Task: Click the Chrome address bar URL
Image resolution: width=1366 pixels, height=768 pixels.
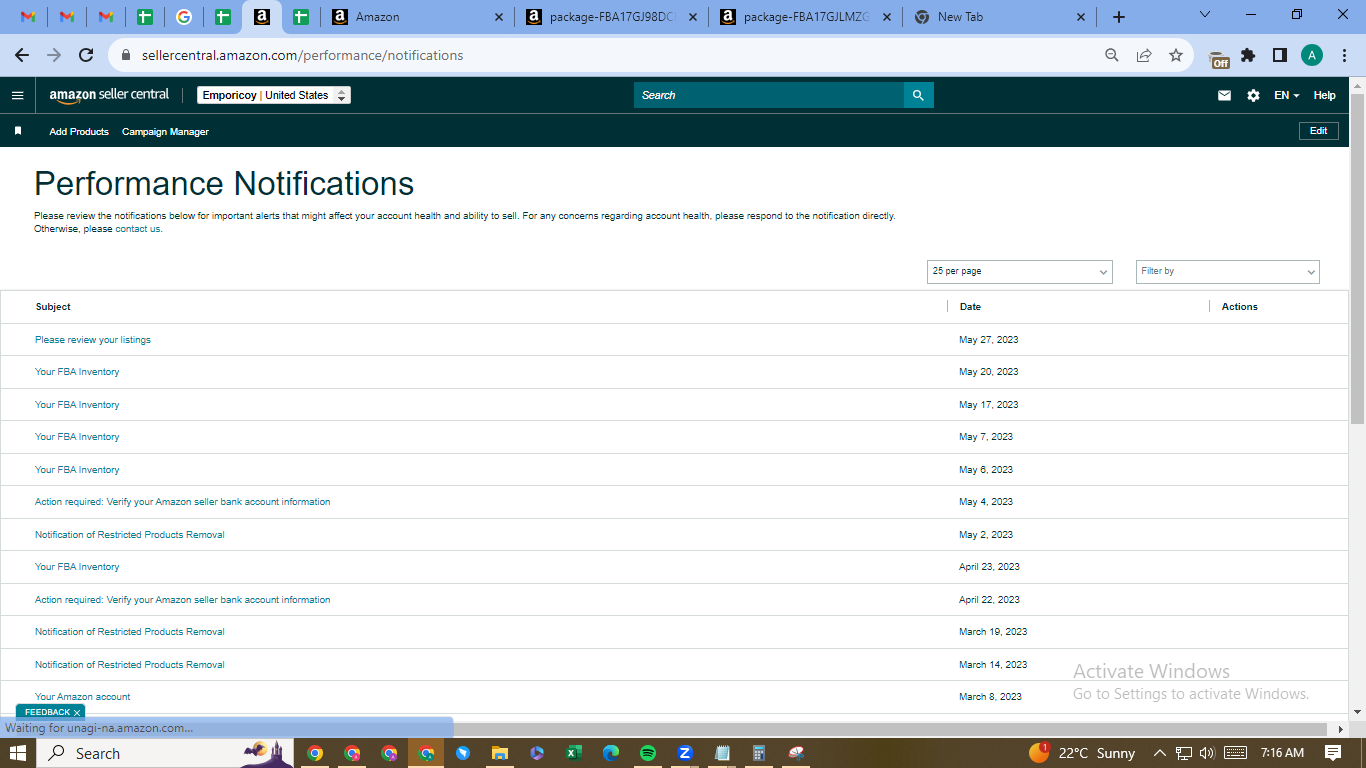Action: (302, 55)
